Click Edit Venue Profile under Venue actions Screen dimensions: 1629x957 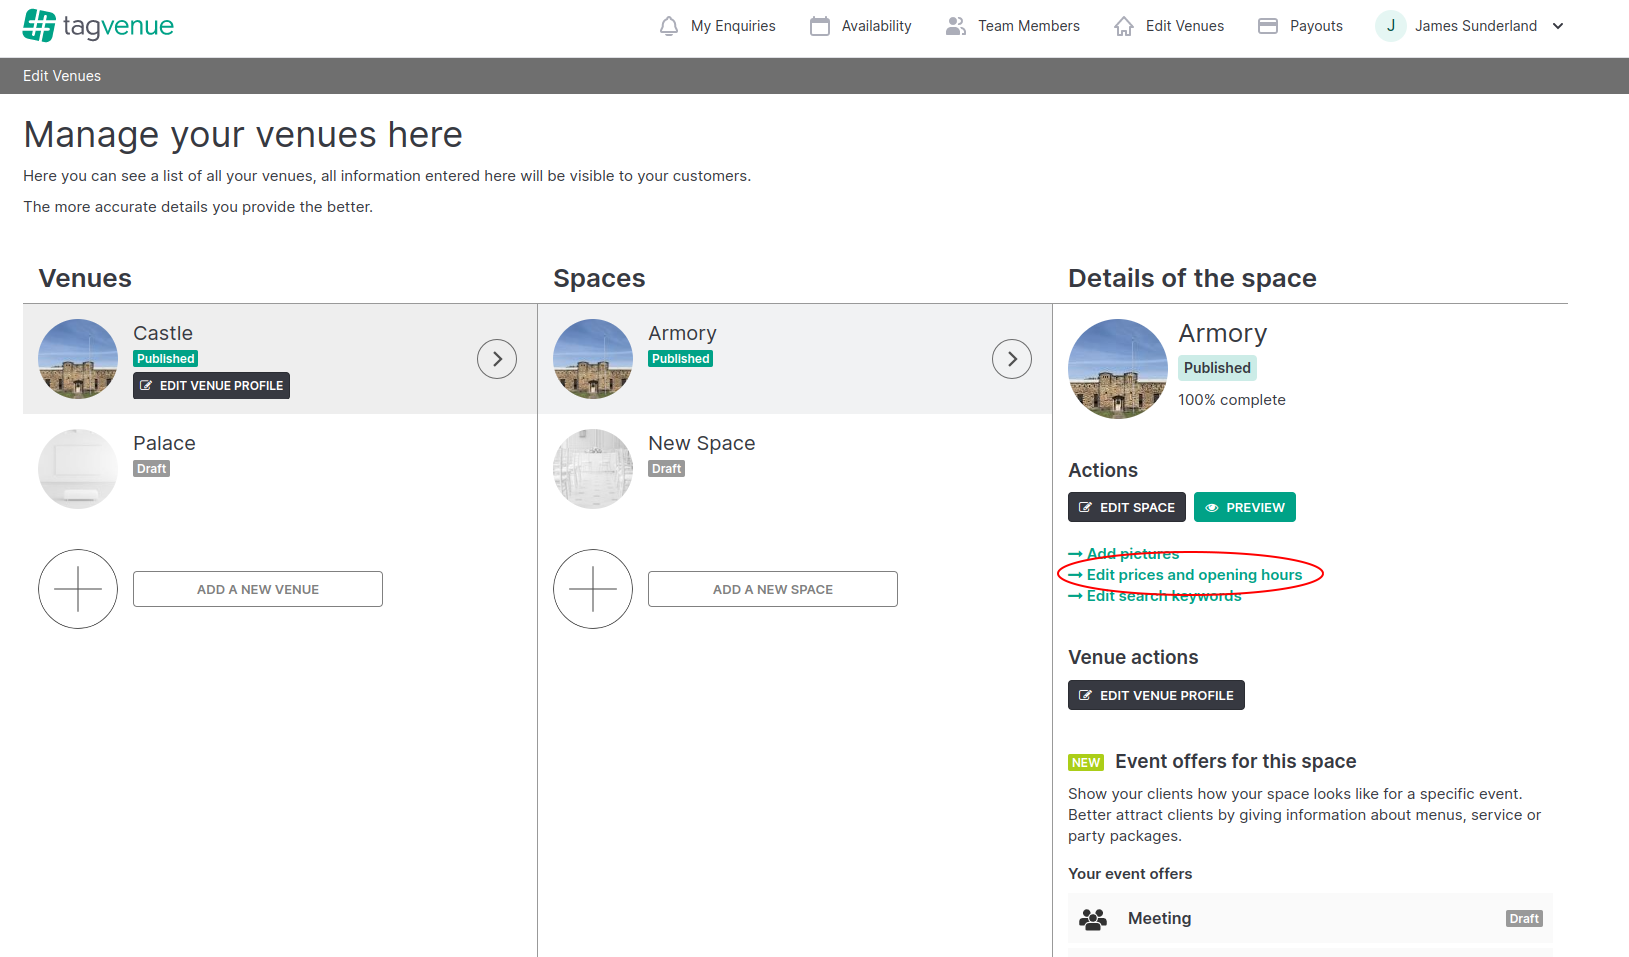click(1156, 695)
